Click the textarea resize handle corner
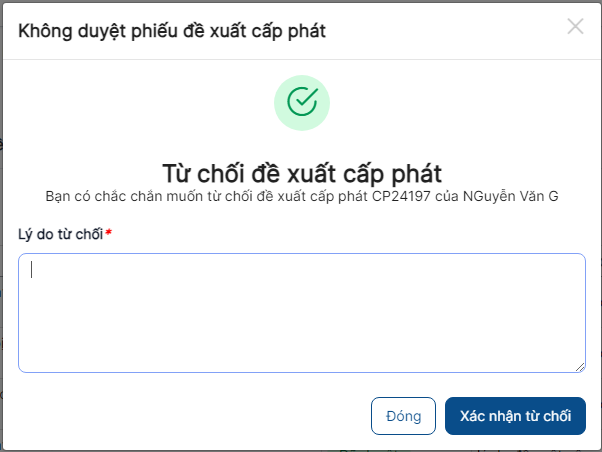602x452 pixels. coord(580,368)
